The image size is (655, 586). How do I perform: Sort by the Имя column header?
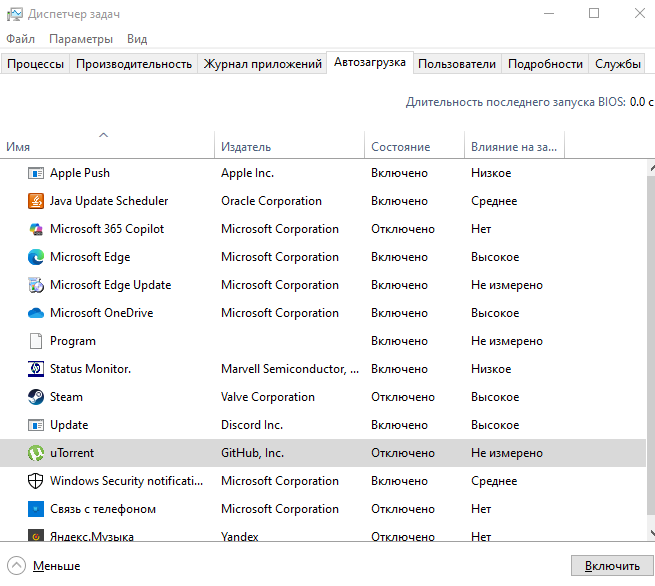click(107, 145)
